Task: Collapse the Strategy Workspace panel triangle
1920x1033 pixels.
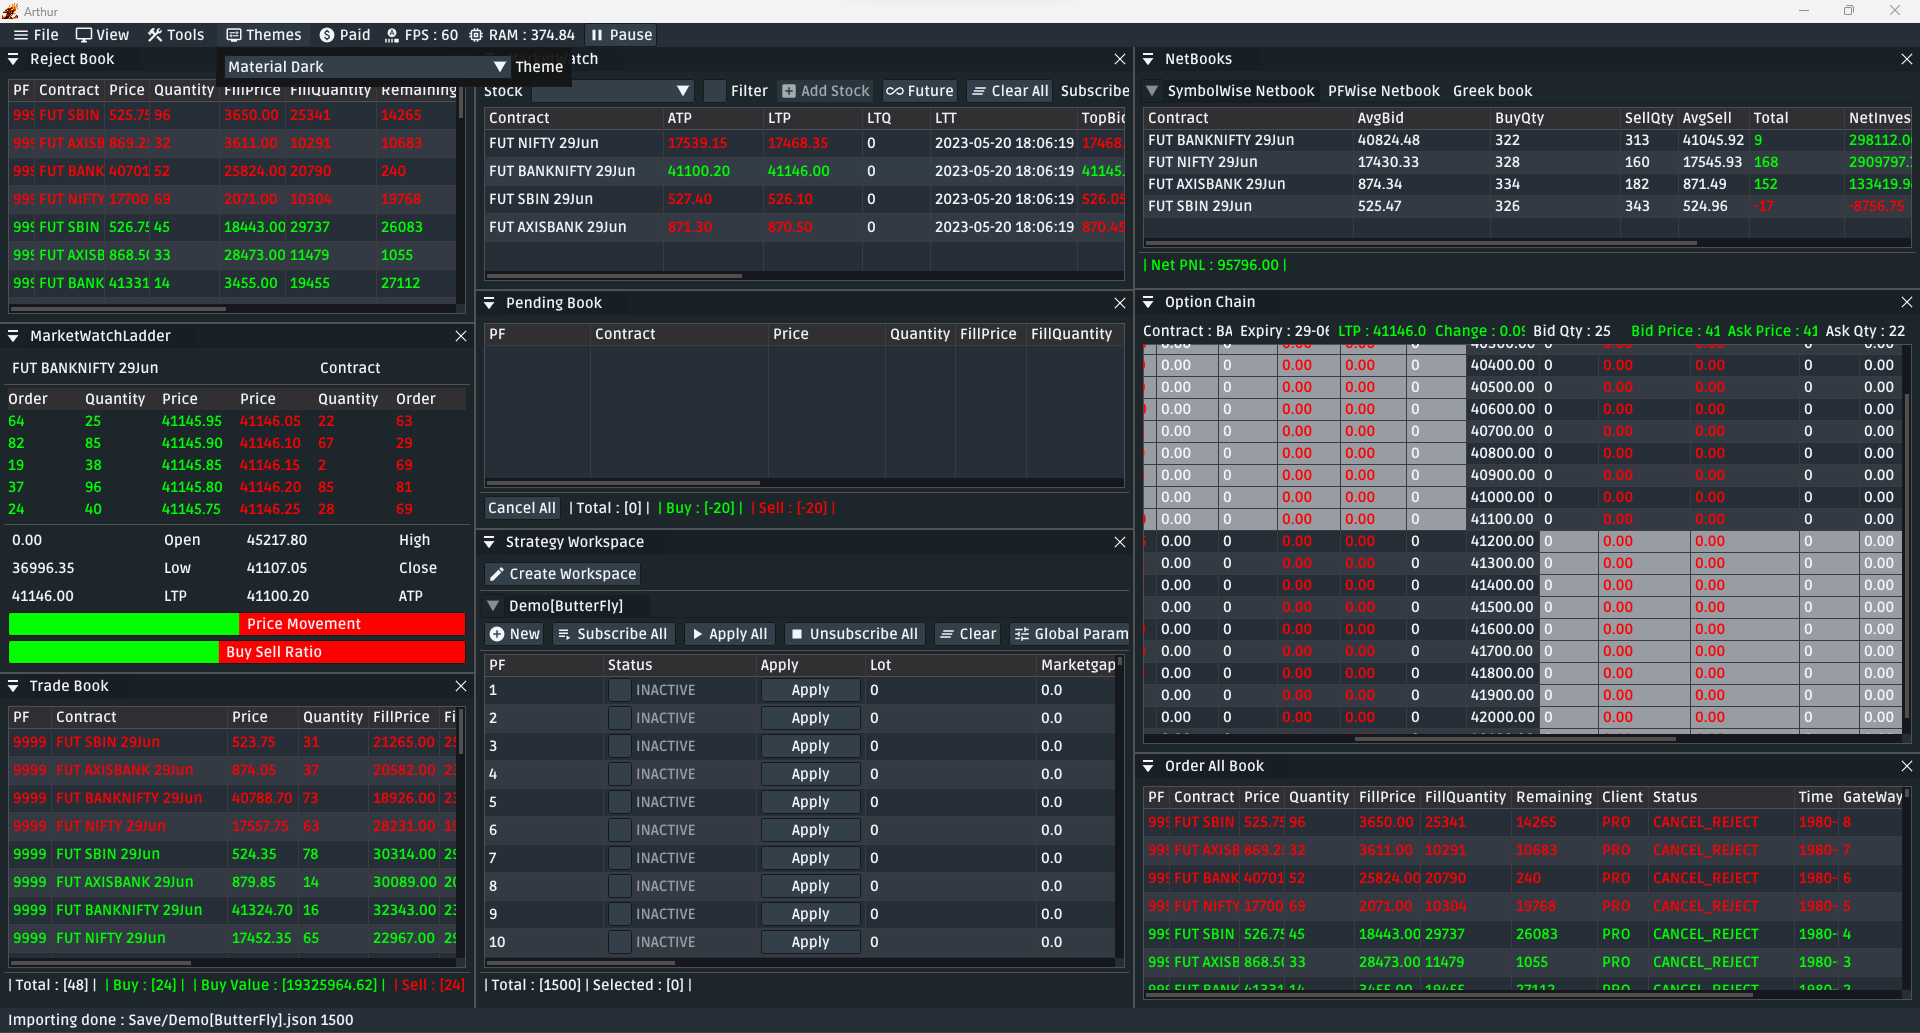Action: (490, 542)
